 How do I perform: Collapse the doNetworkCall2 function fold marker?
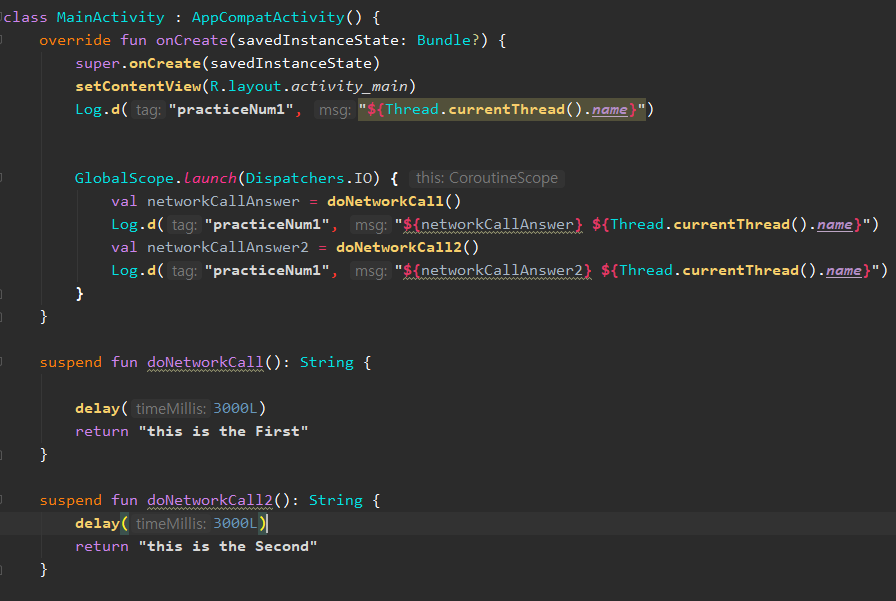click(1, 500)
